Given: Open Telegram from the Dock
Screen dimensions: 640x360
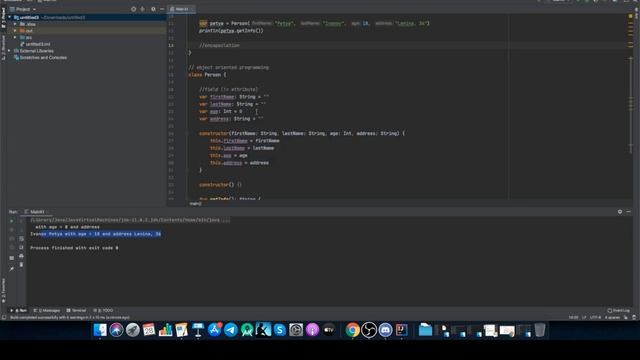Looking at the screenshot, I should 231,330.
